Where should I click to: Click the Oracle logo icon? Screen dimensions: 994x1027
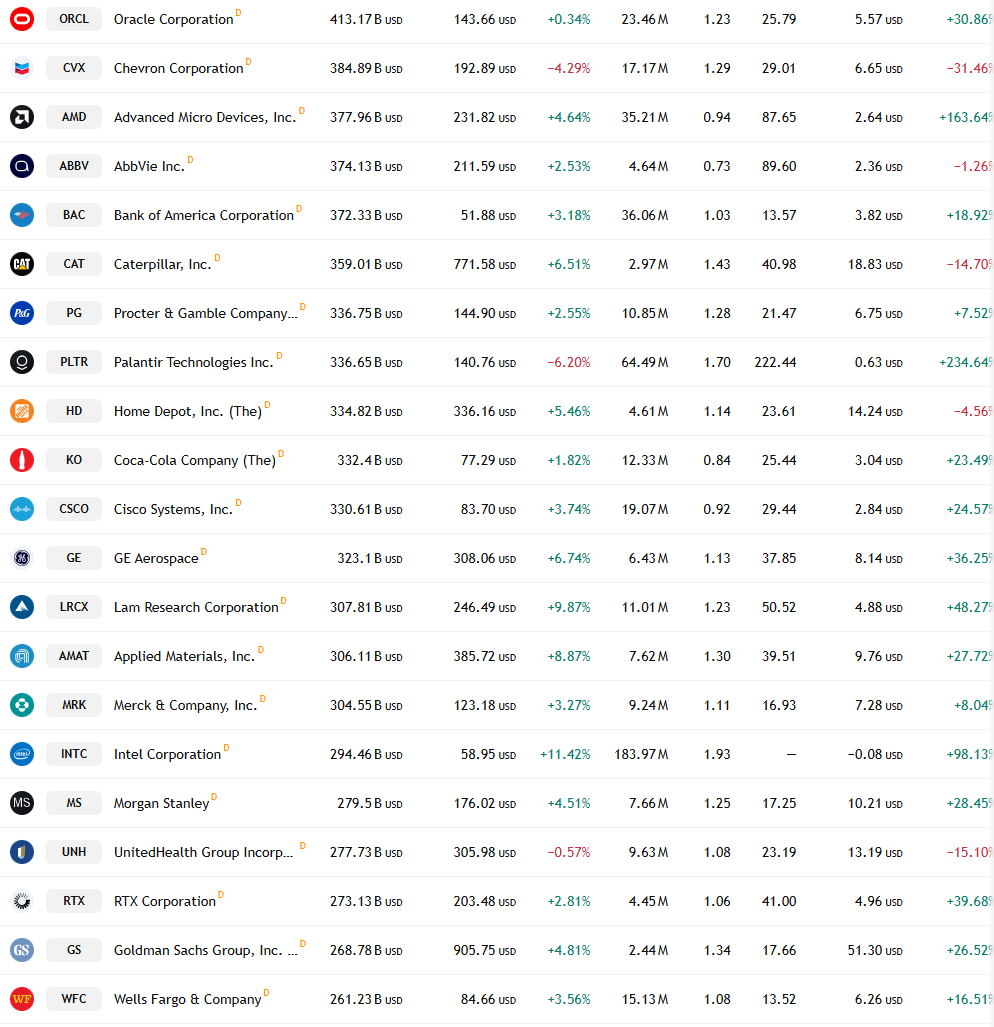click(22, 19)
